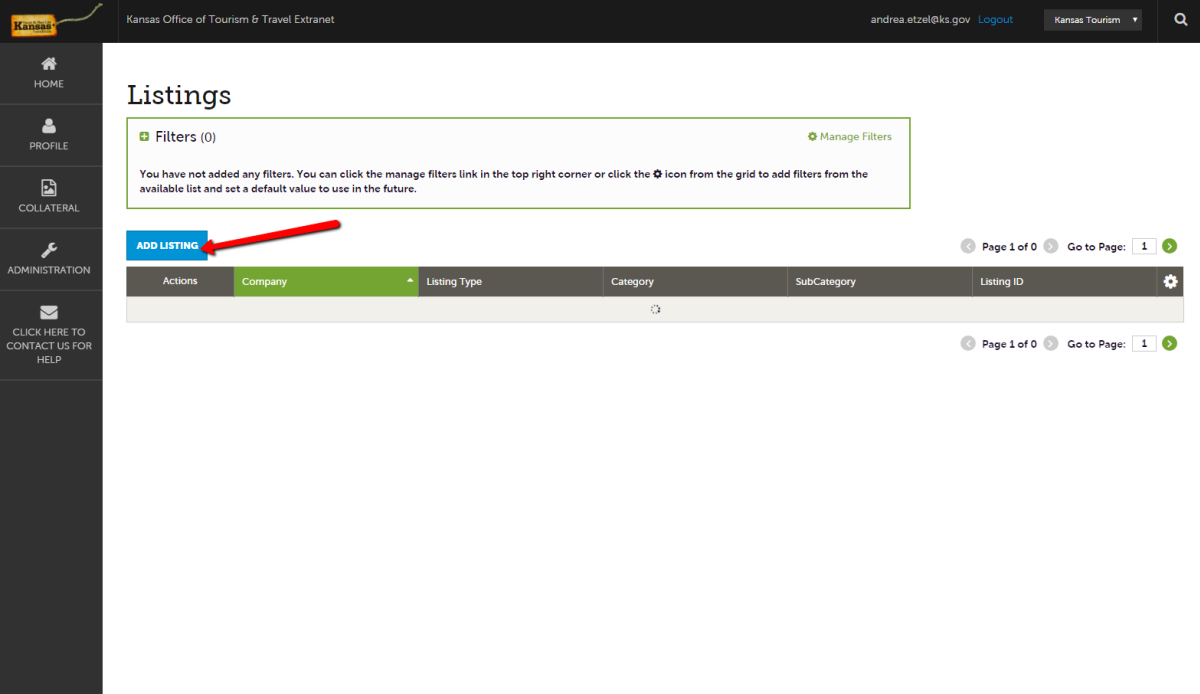
Task: Click the bottom Go to Page field
Action: [x=1144, y=344]
